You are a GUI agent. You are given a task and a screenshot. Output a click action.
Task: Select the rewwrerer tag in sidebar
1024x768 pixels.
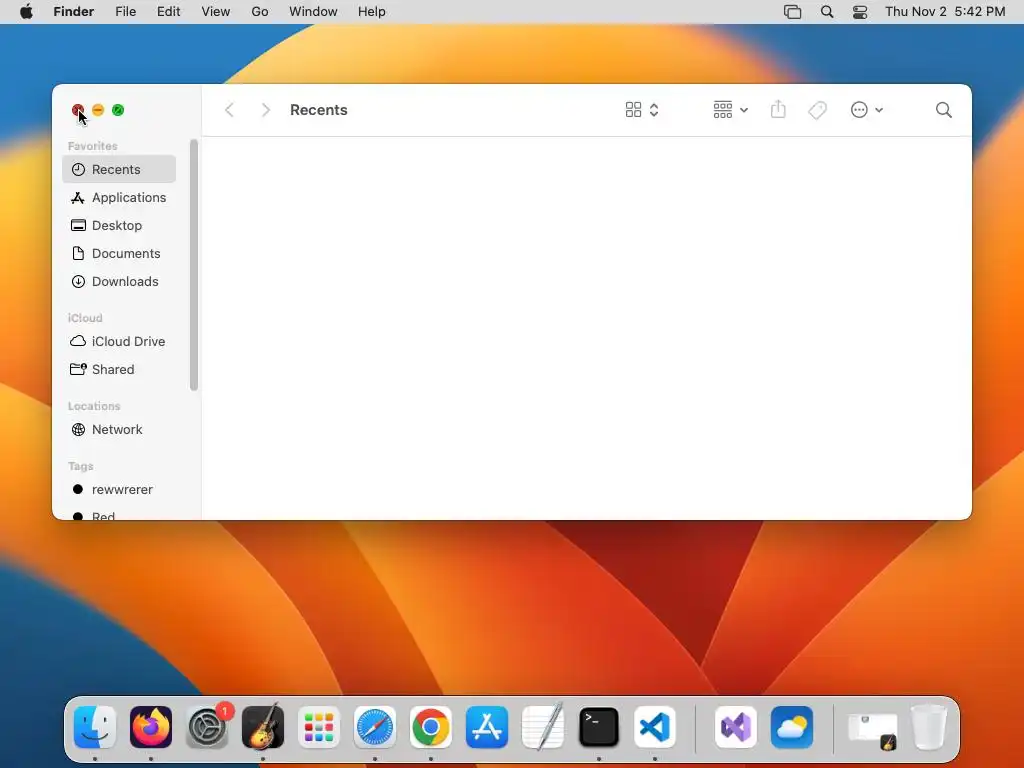pos(119,490)
